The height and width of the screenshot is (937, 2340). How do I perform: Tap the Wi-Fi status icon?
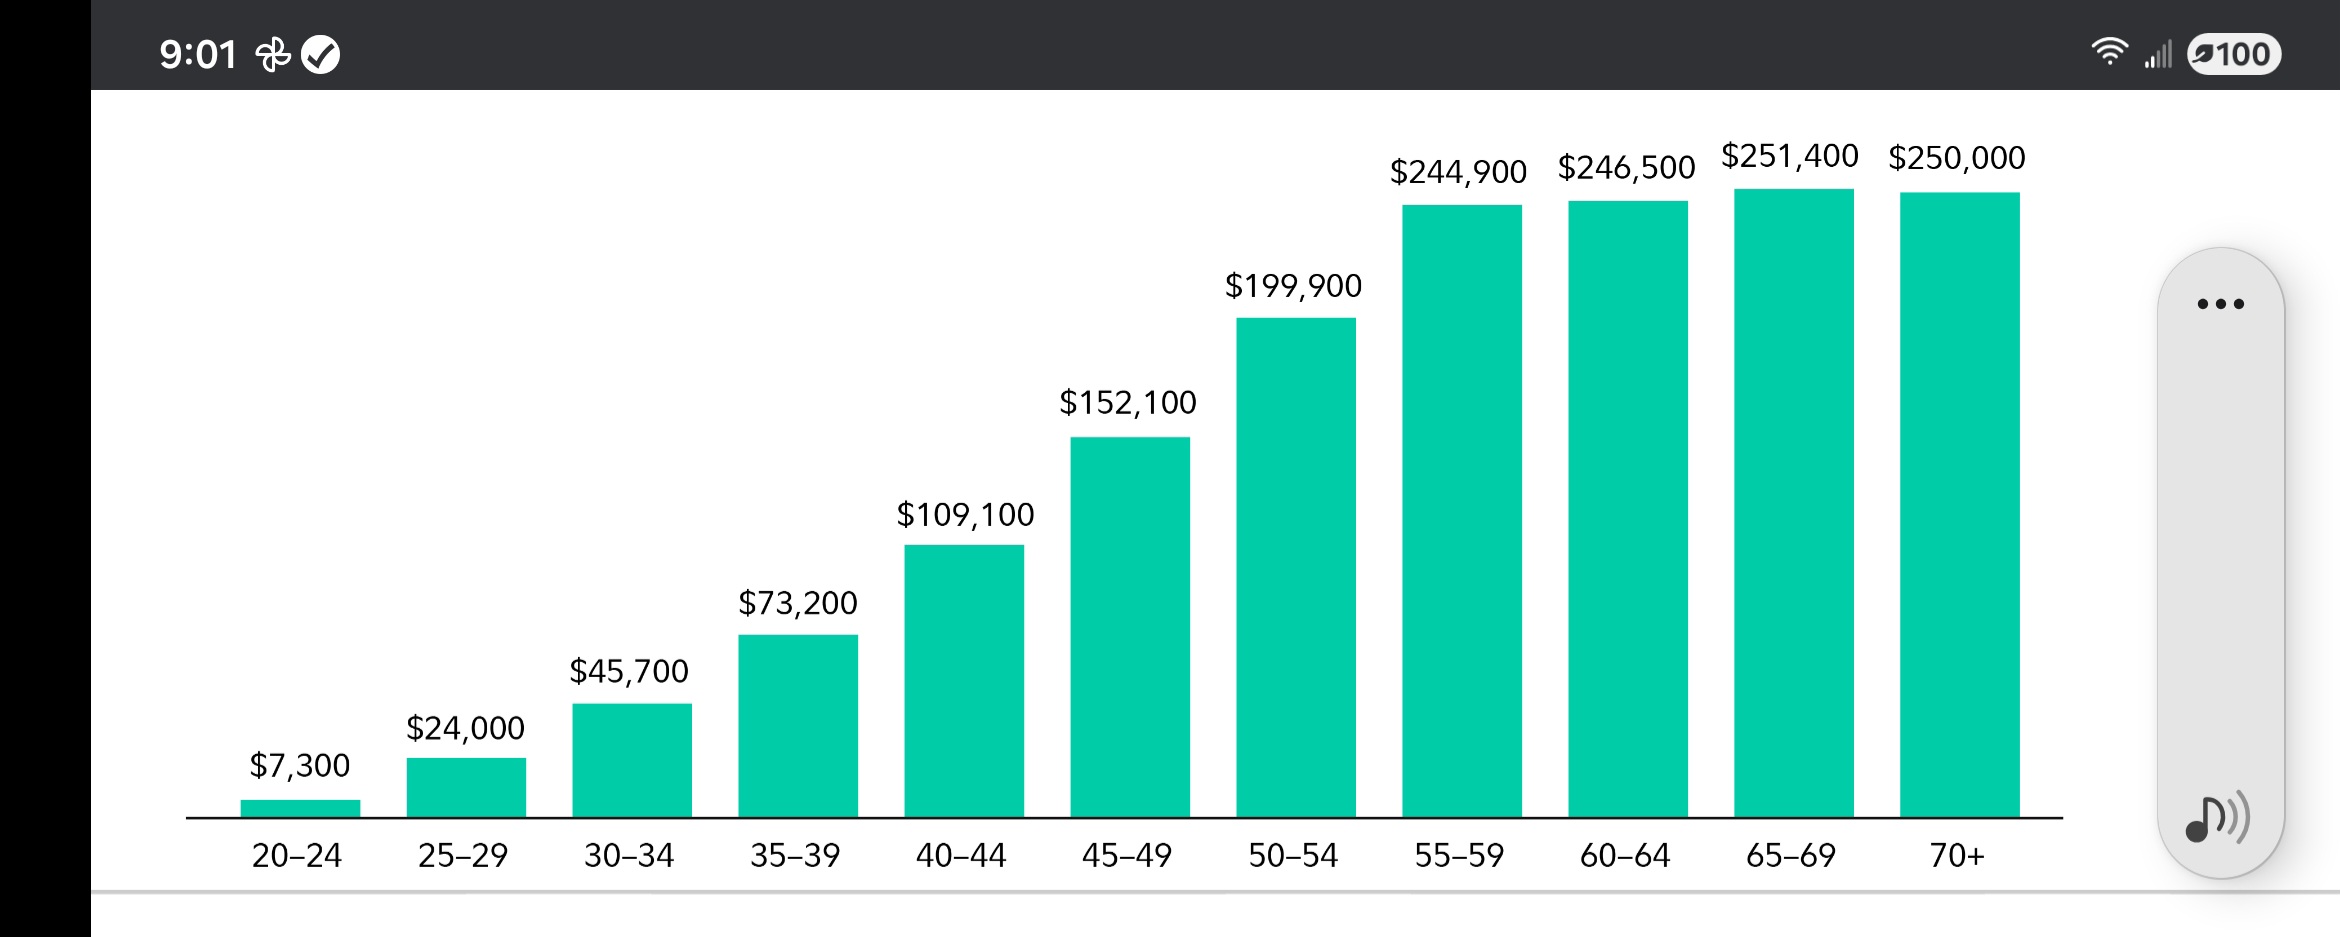point(2109,52)
